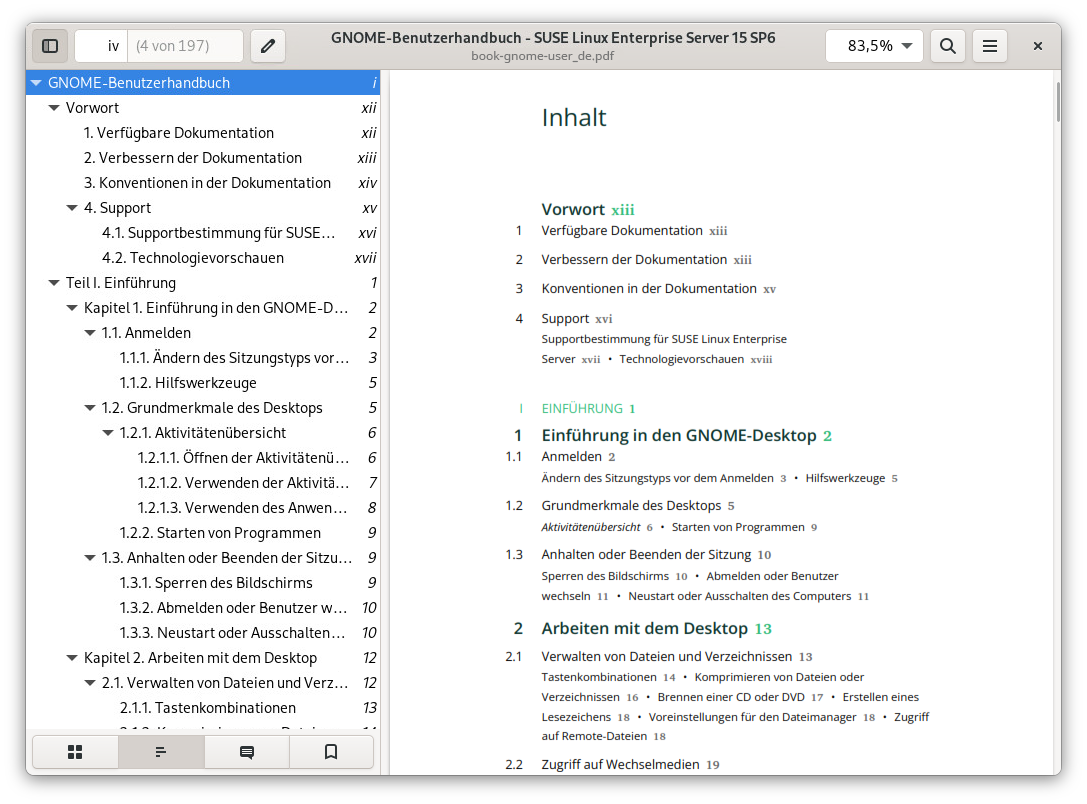
Task: Close the document viewer window
Action: (x=1038, y=46)
